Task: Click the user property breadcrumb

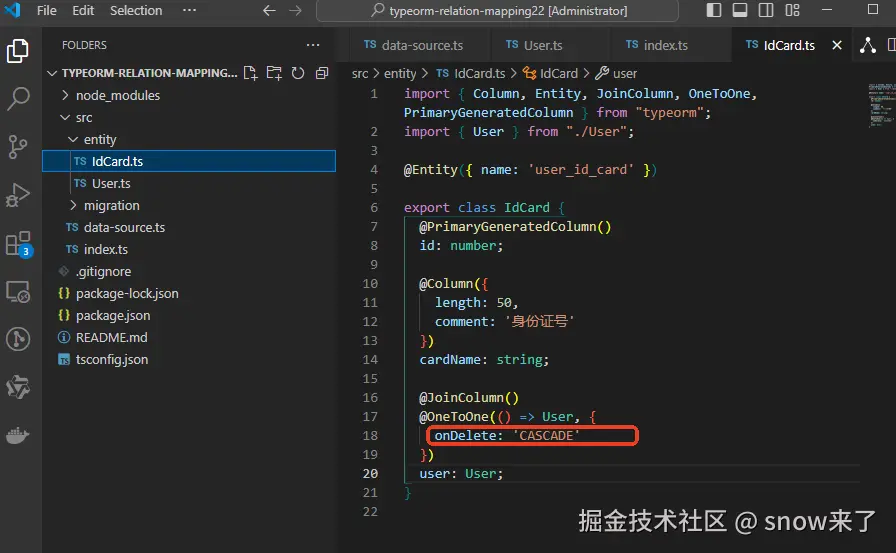Action: 617,74
